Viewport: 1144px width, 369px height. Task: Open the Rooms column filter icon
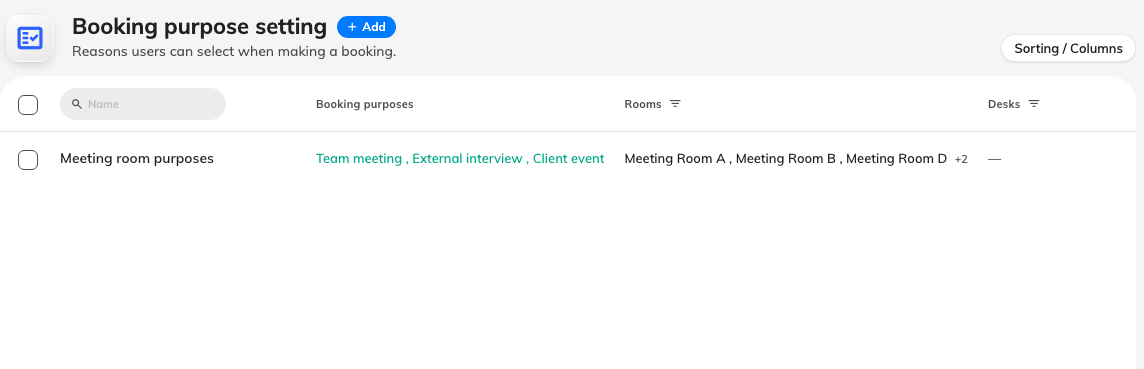(675, 104)
